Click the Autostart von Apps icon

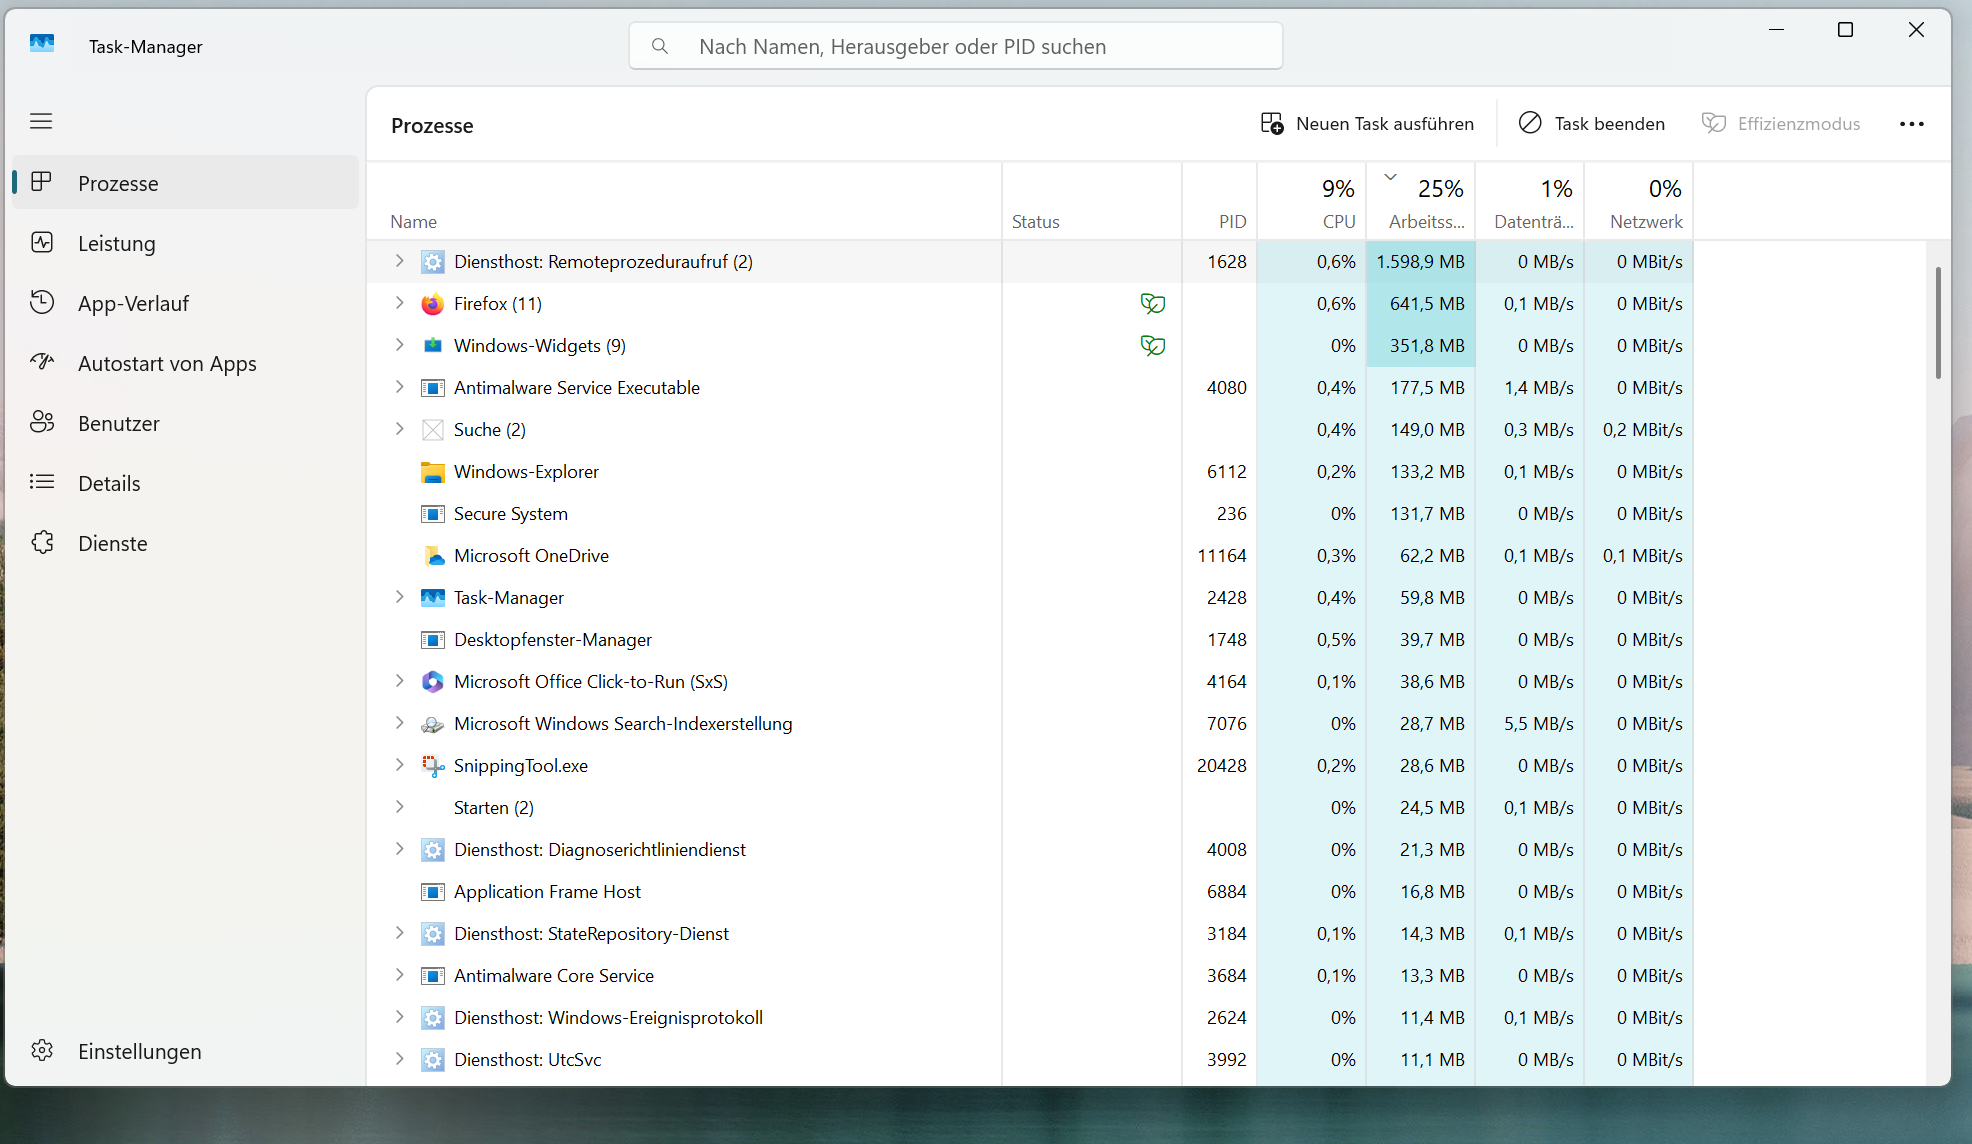point(42,362)
